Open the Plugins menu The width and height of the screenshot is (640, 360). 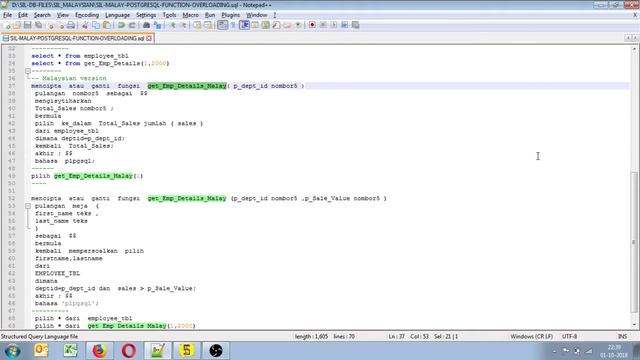pyautogui.click(x=231, y=15)
